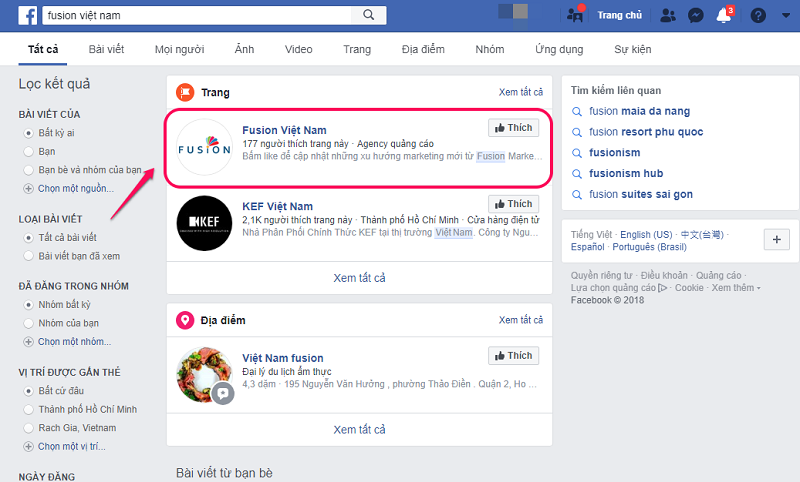
Task: Click the Trang chủ link
Action: click(619, 15)
